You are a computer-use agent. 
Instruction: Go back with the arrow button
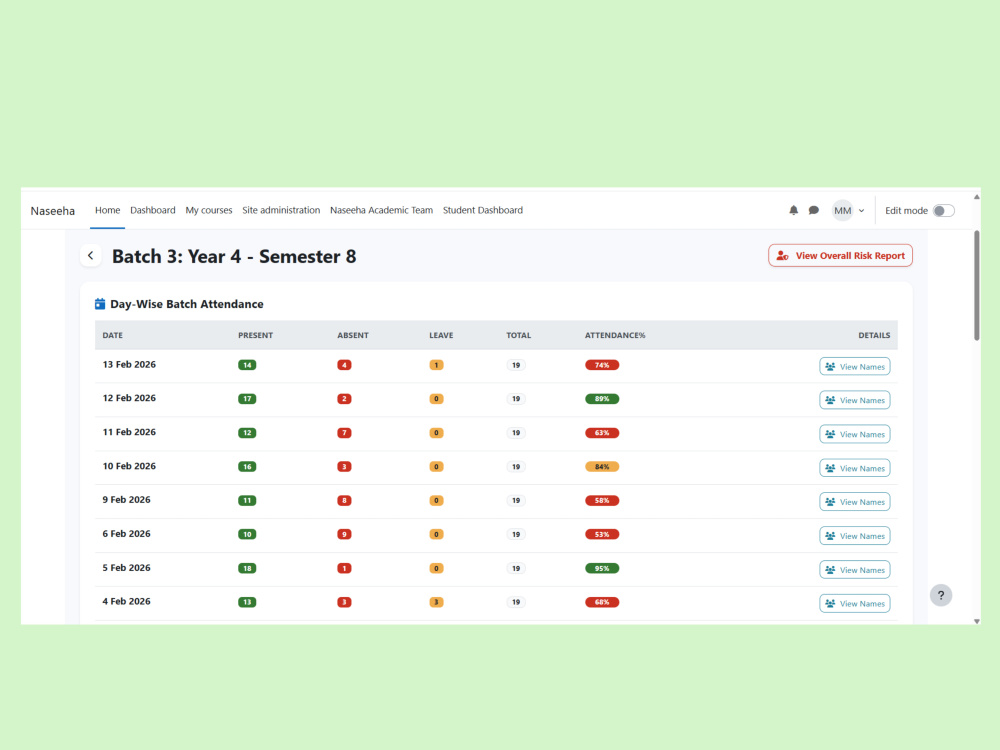91,256
